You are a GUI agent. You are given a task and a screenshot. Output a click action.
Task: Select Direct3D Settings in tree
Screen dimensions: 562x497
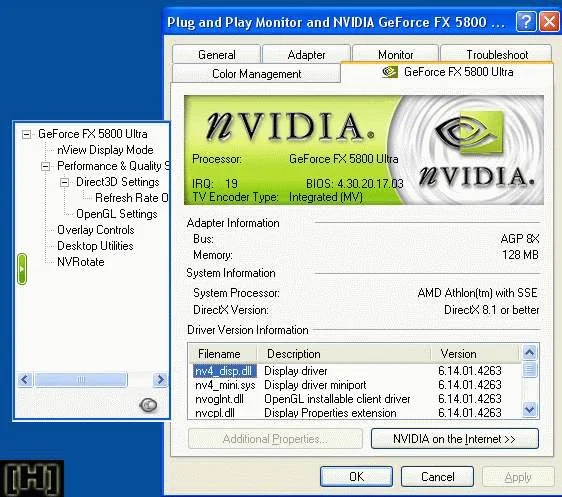[x=118, y=182]
